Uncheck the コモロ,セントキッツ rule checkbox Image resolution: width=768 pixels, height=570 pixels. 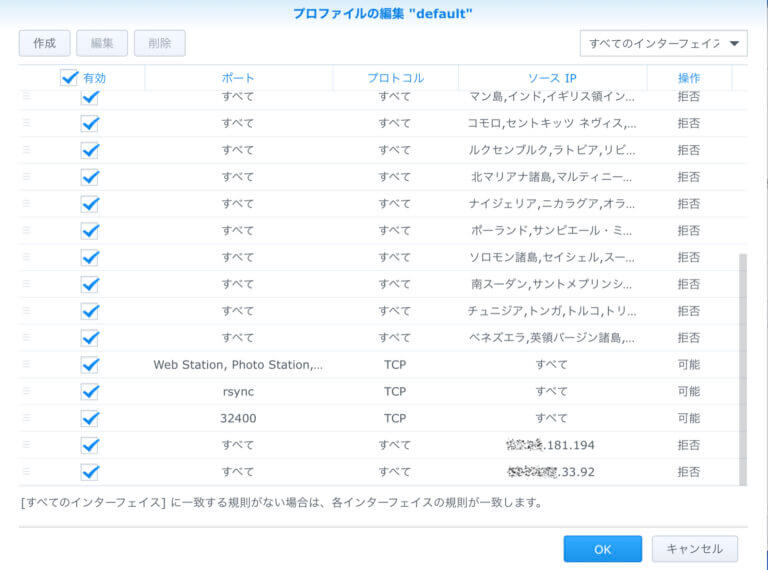[90, 123]
